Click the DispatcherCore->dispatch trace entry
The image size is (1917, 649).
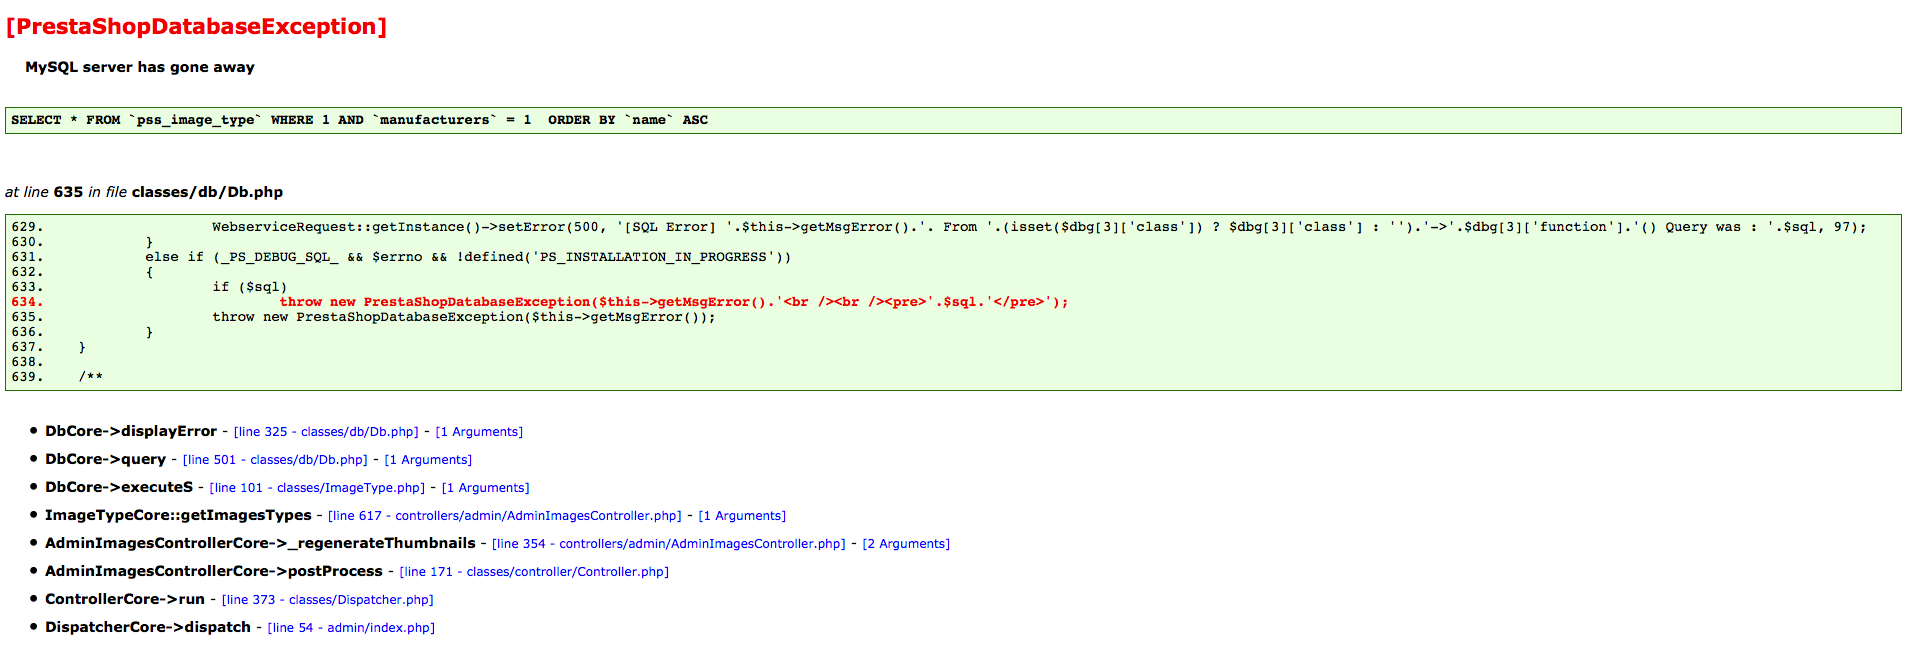(x=148, y=628)
